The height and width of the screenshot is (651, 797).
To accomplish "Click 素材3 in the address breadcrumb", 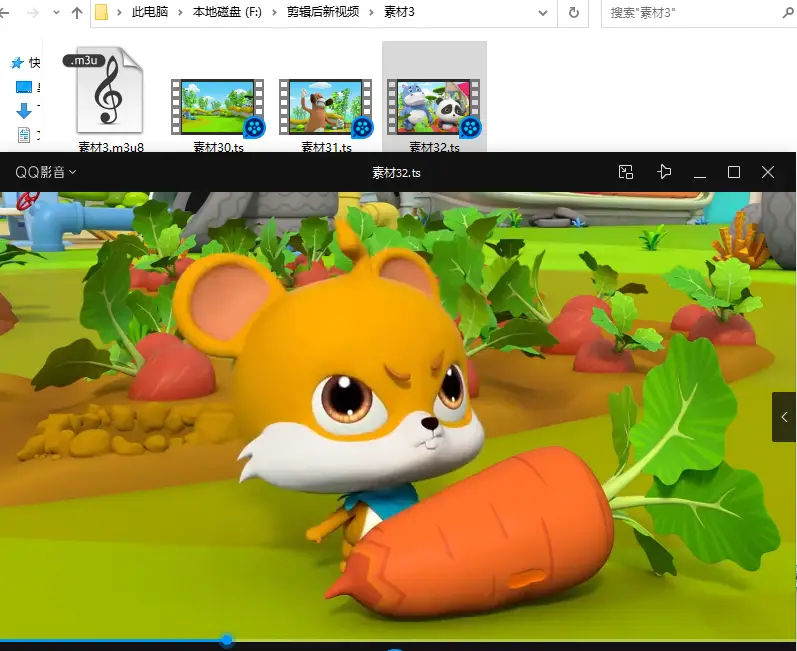I will (399, 12).
